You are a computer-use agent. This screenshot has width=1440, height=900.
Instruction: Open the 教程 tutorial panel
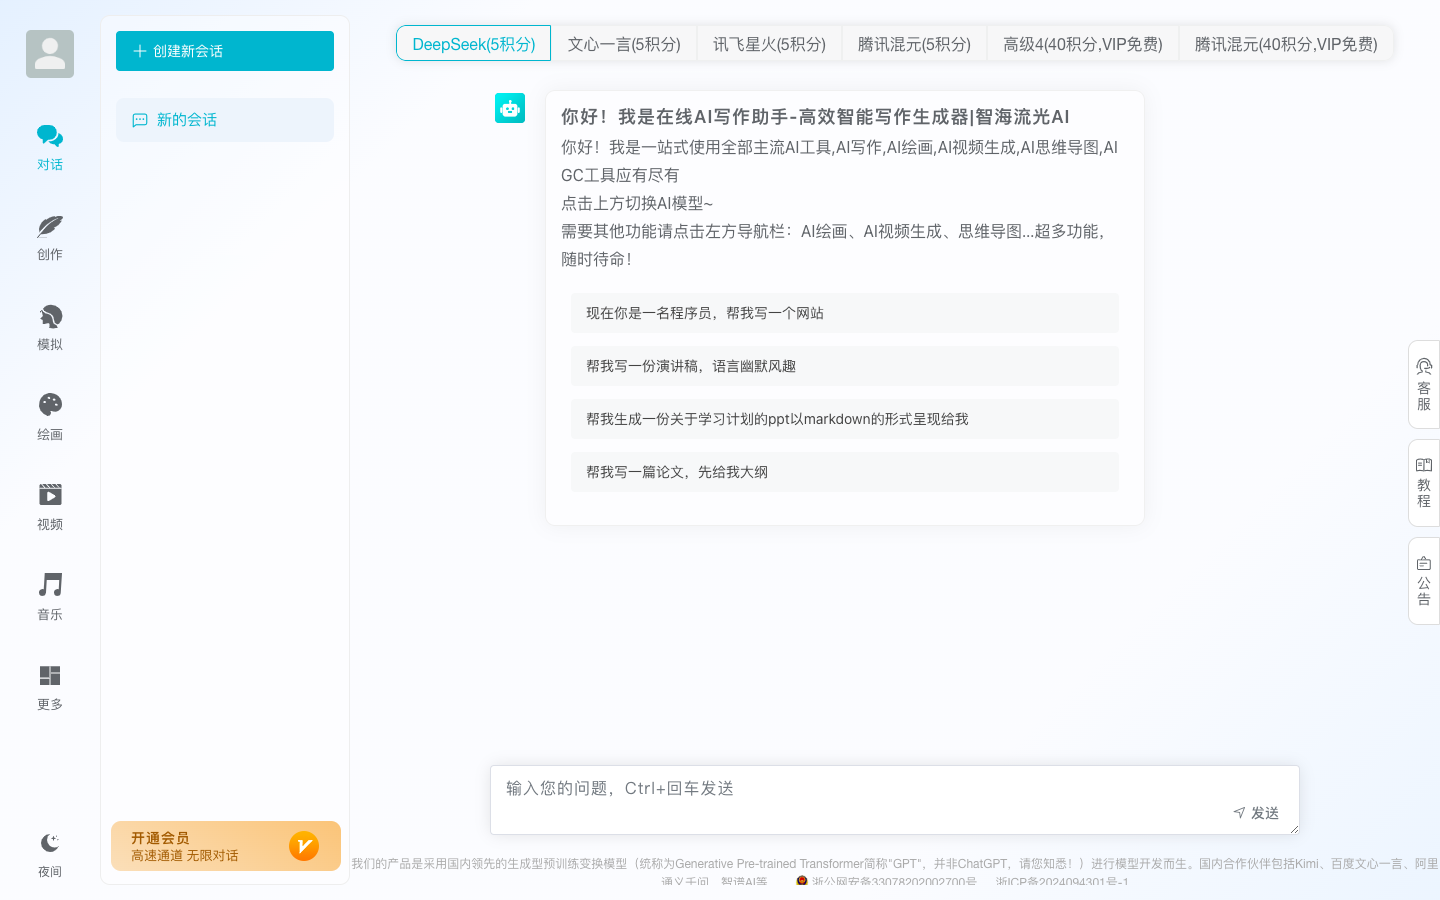point(1423,481)
